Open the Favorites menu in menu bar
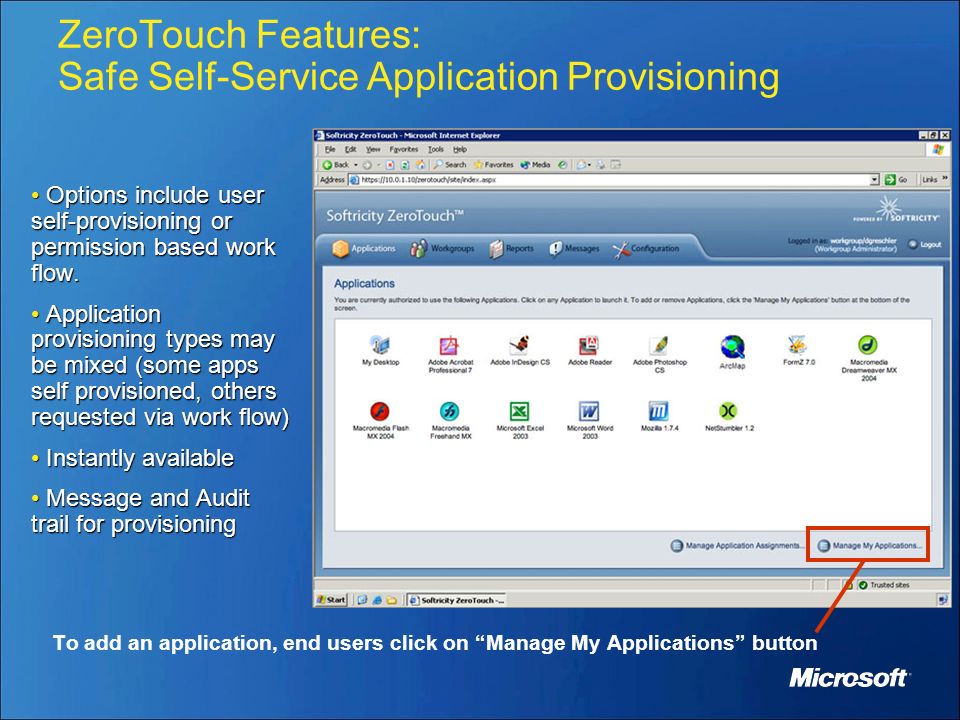 pyautogui.click(x=403, y=149)
